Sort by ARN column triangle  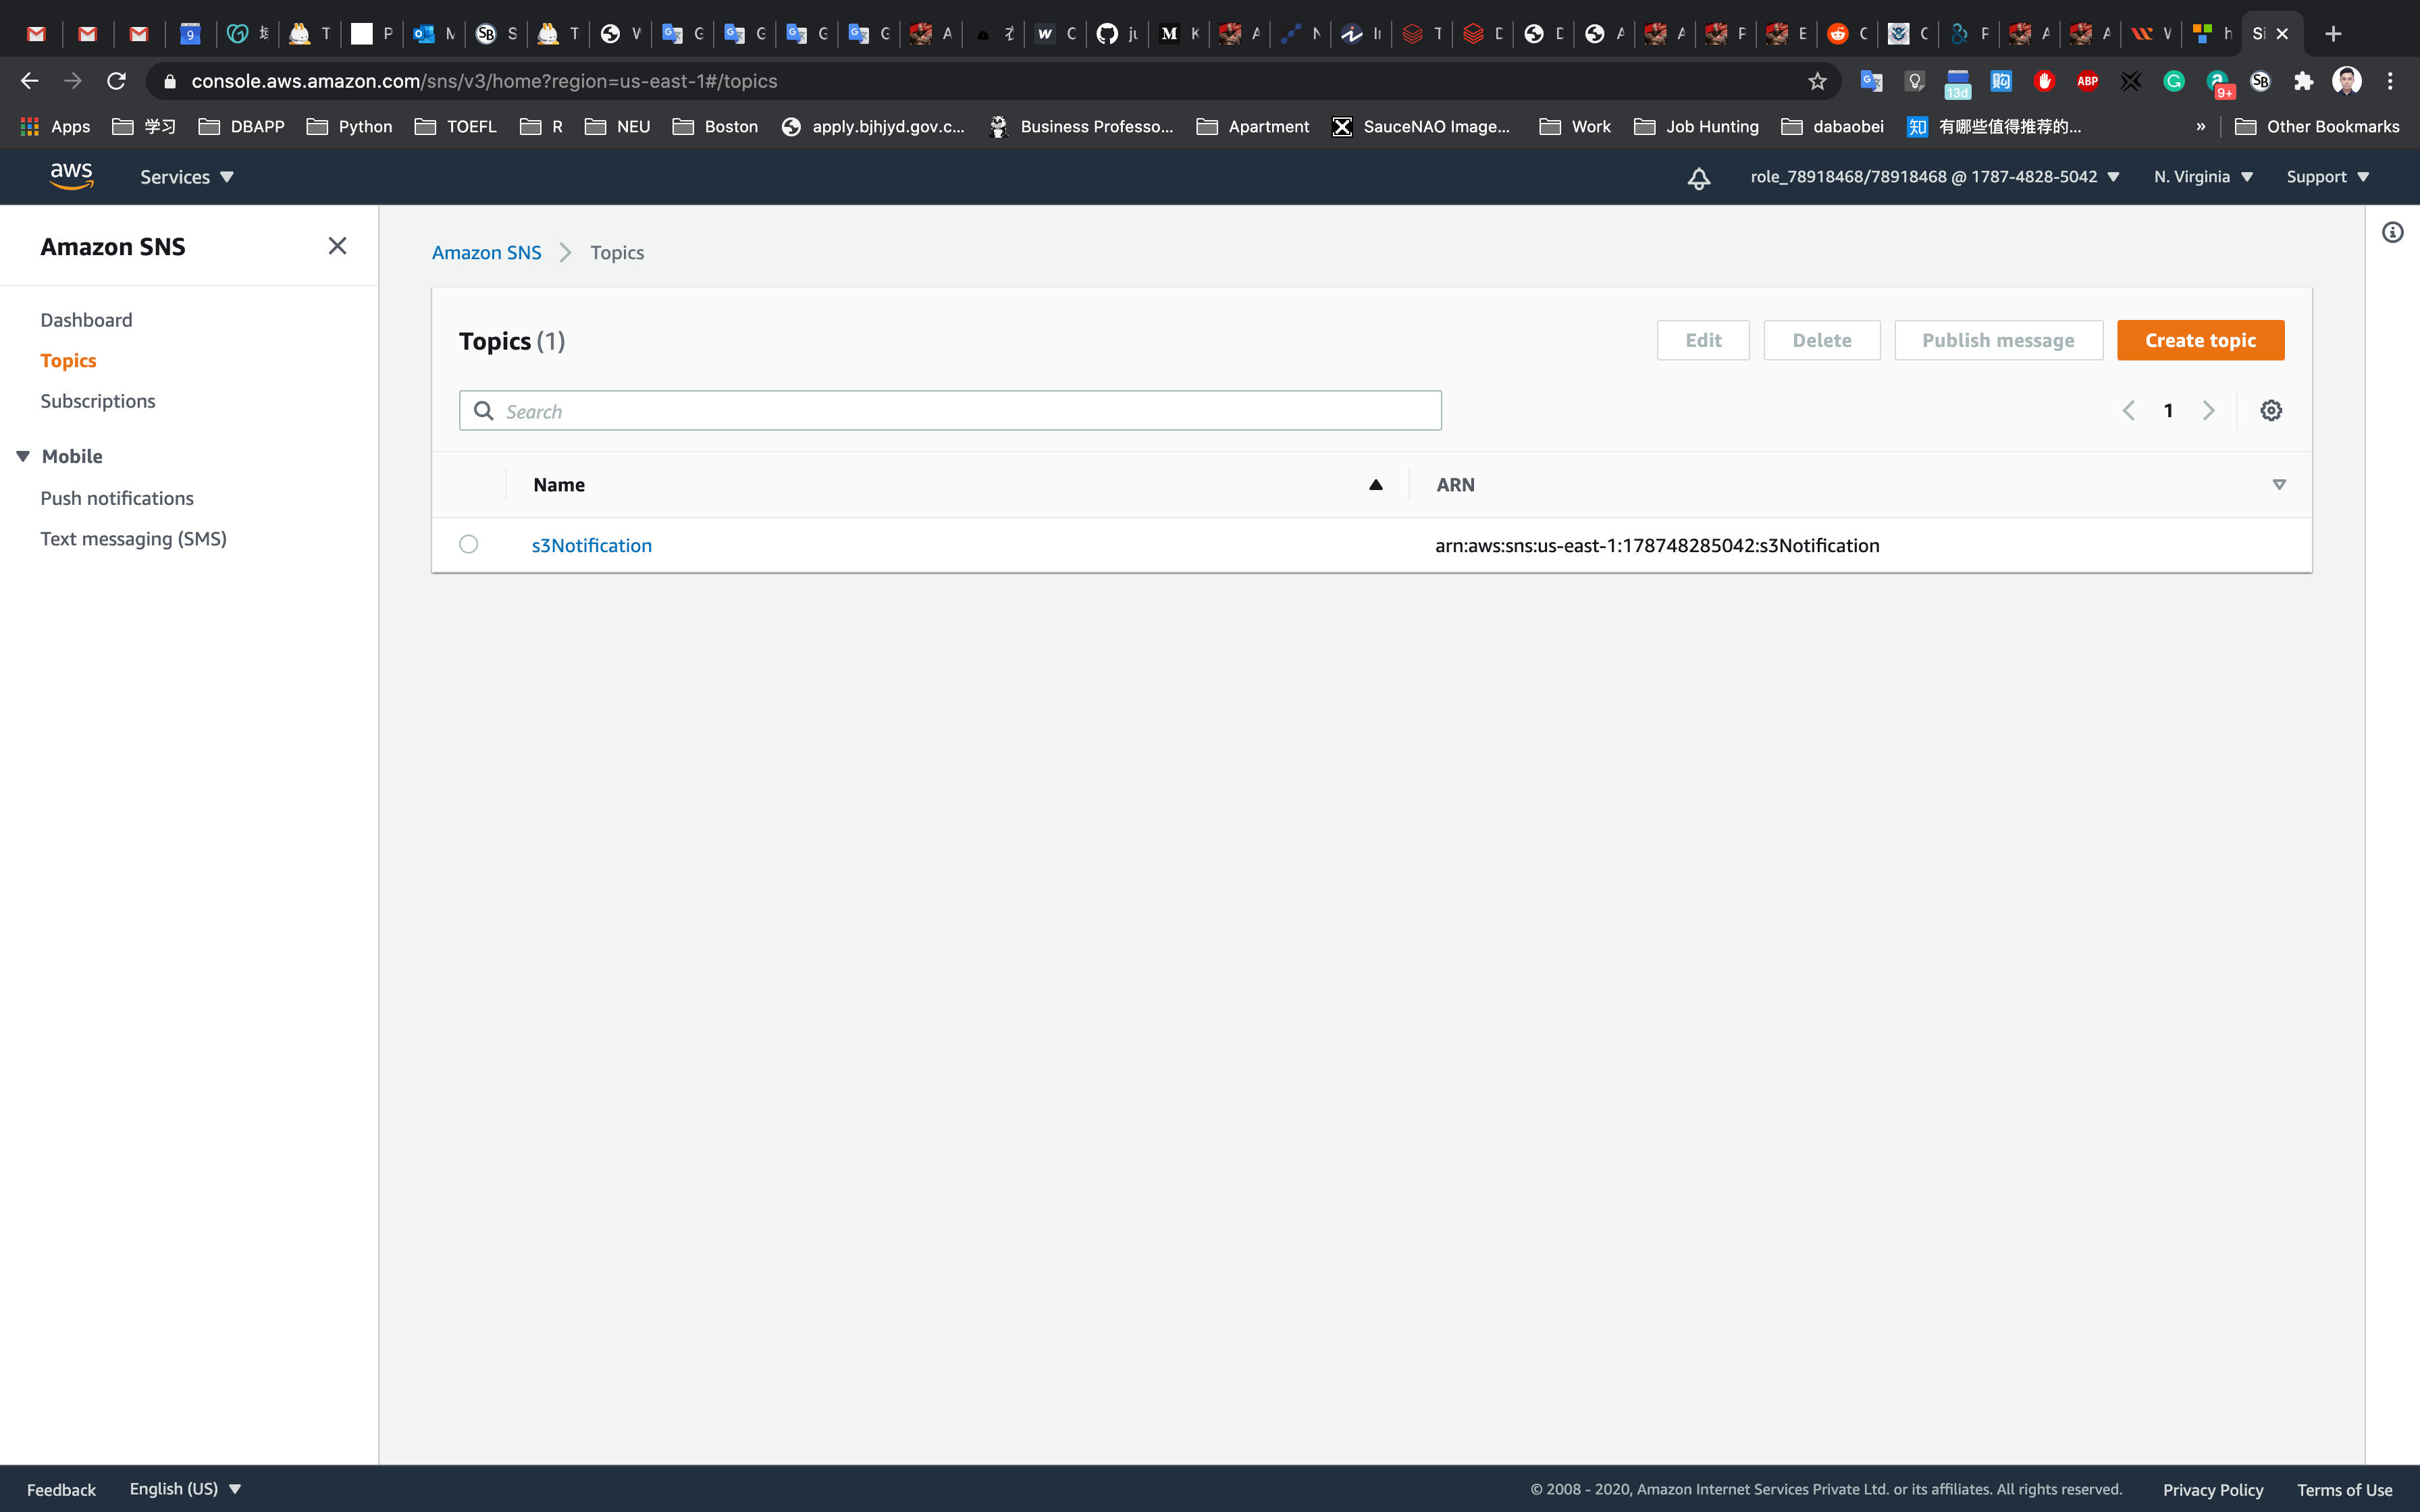2278,485
